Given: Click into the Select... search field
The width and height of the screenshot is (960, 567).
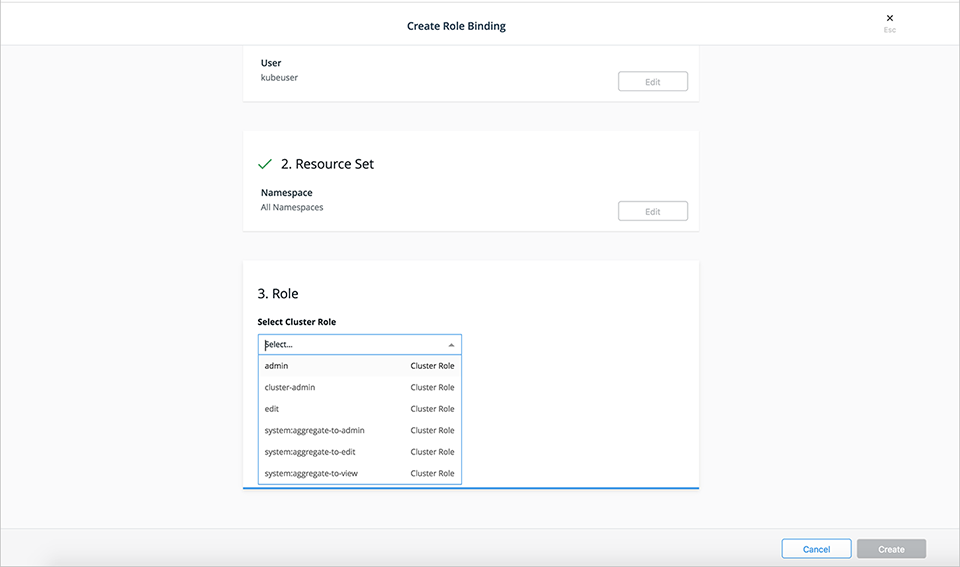Looking at the screenshot, I should (x=350, y=345).
